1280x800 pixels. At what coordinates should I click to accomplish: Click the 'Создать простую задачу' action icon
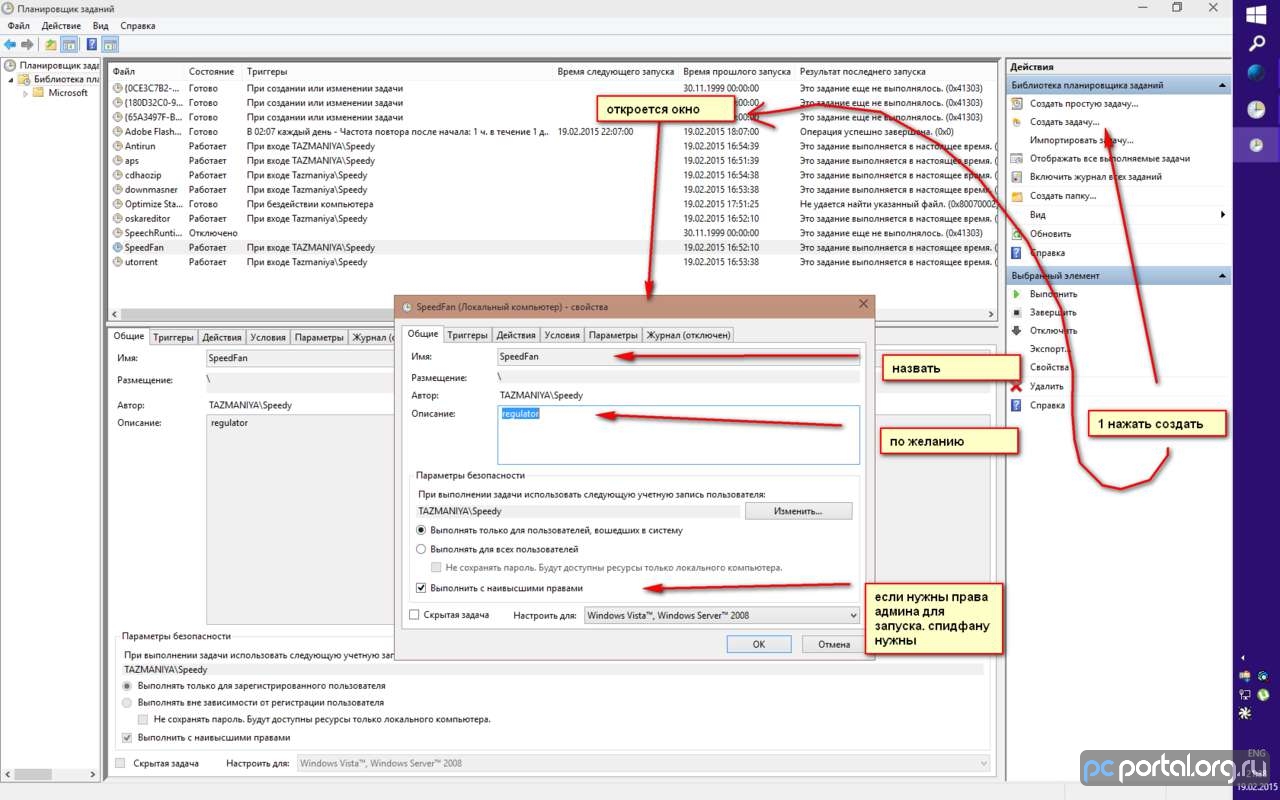pyautogui.click(x=1017, y=104)
